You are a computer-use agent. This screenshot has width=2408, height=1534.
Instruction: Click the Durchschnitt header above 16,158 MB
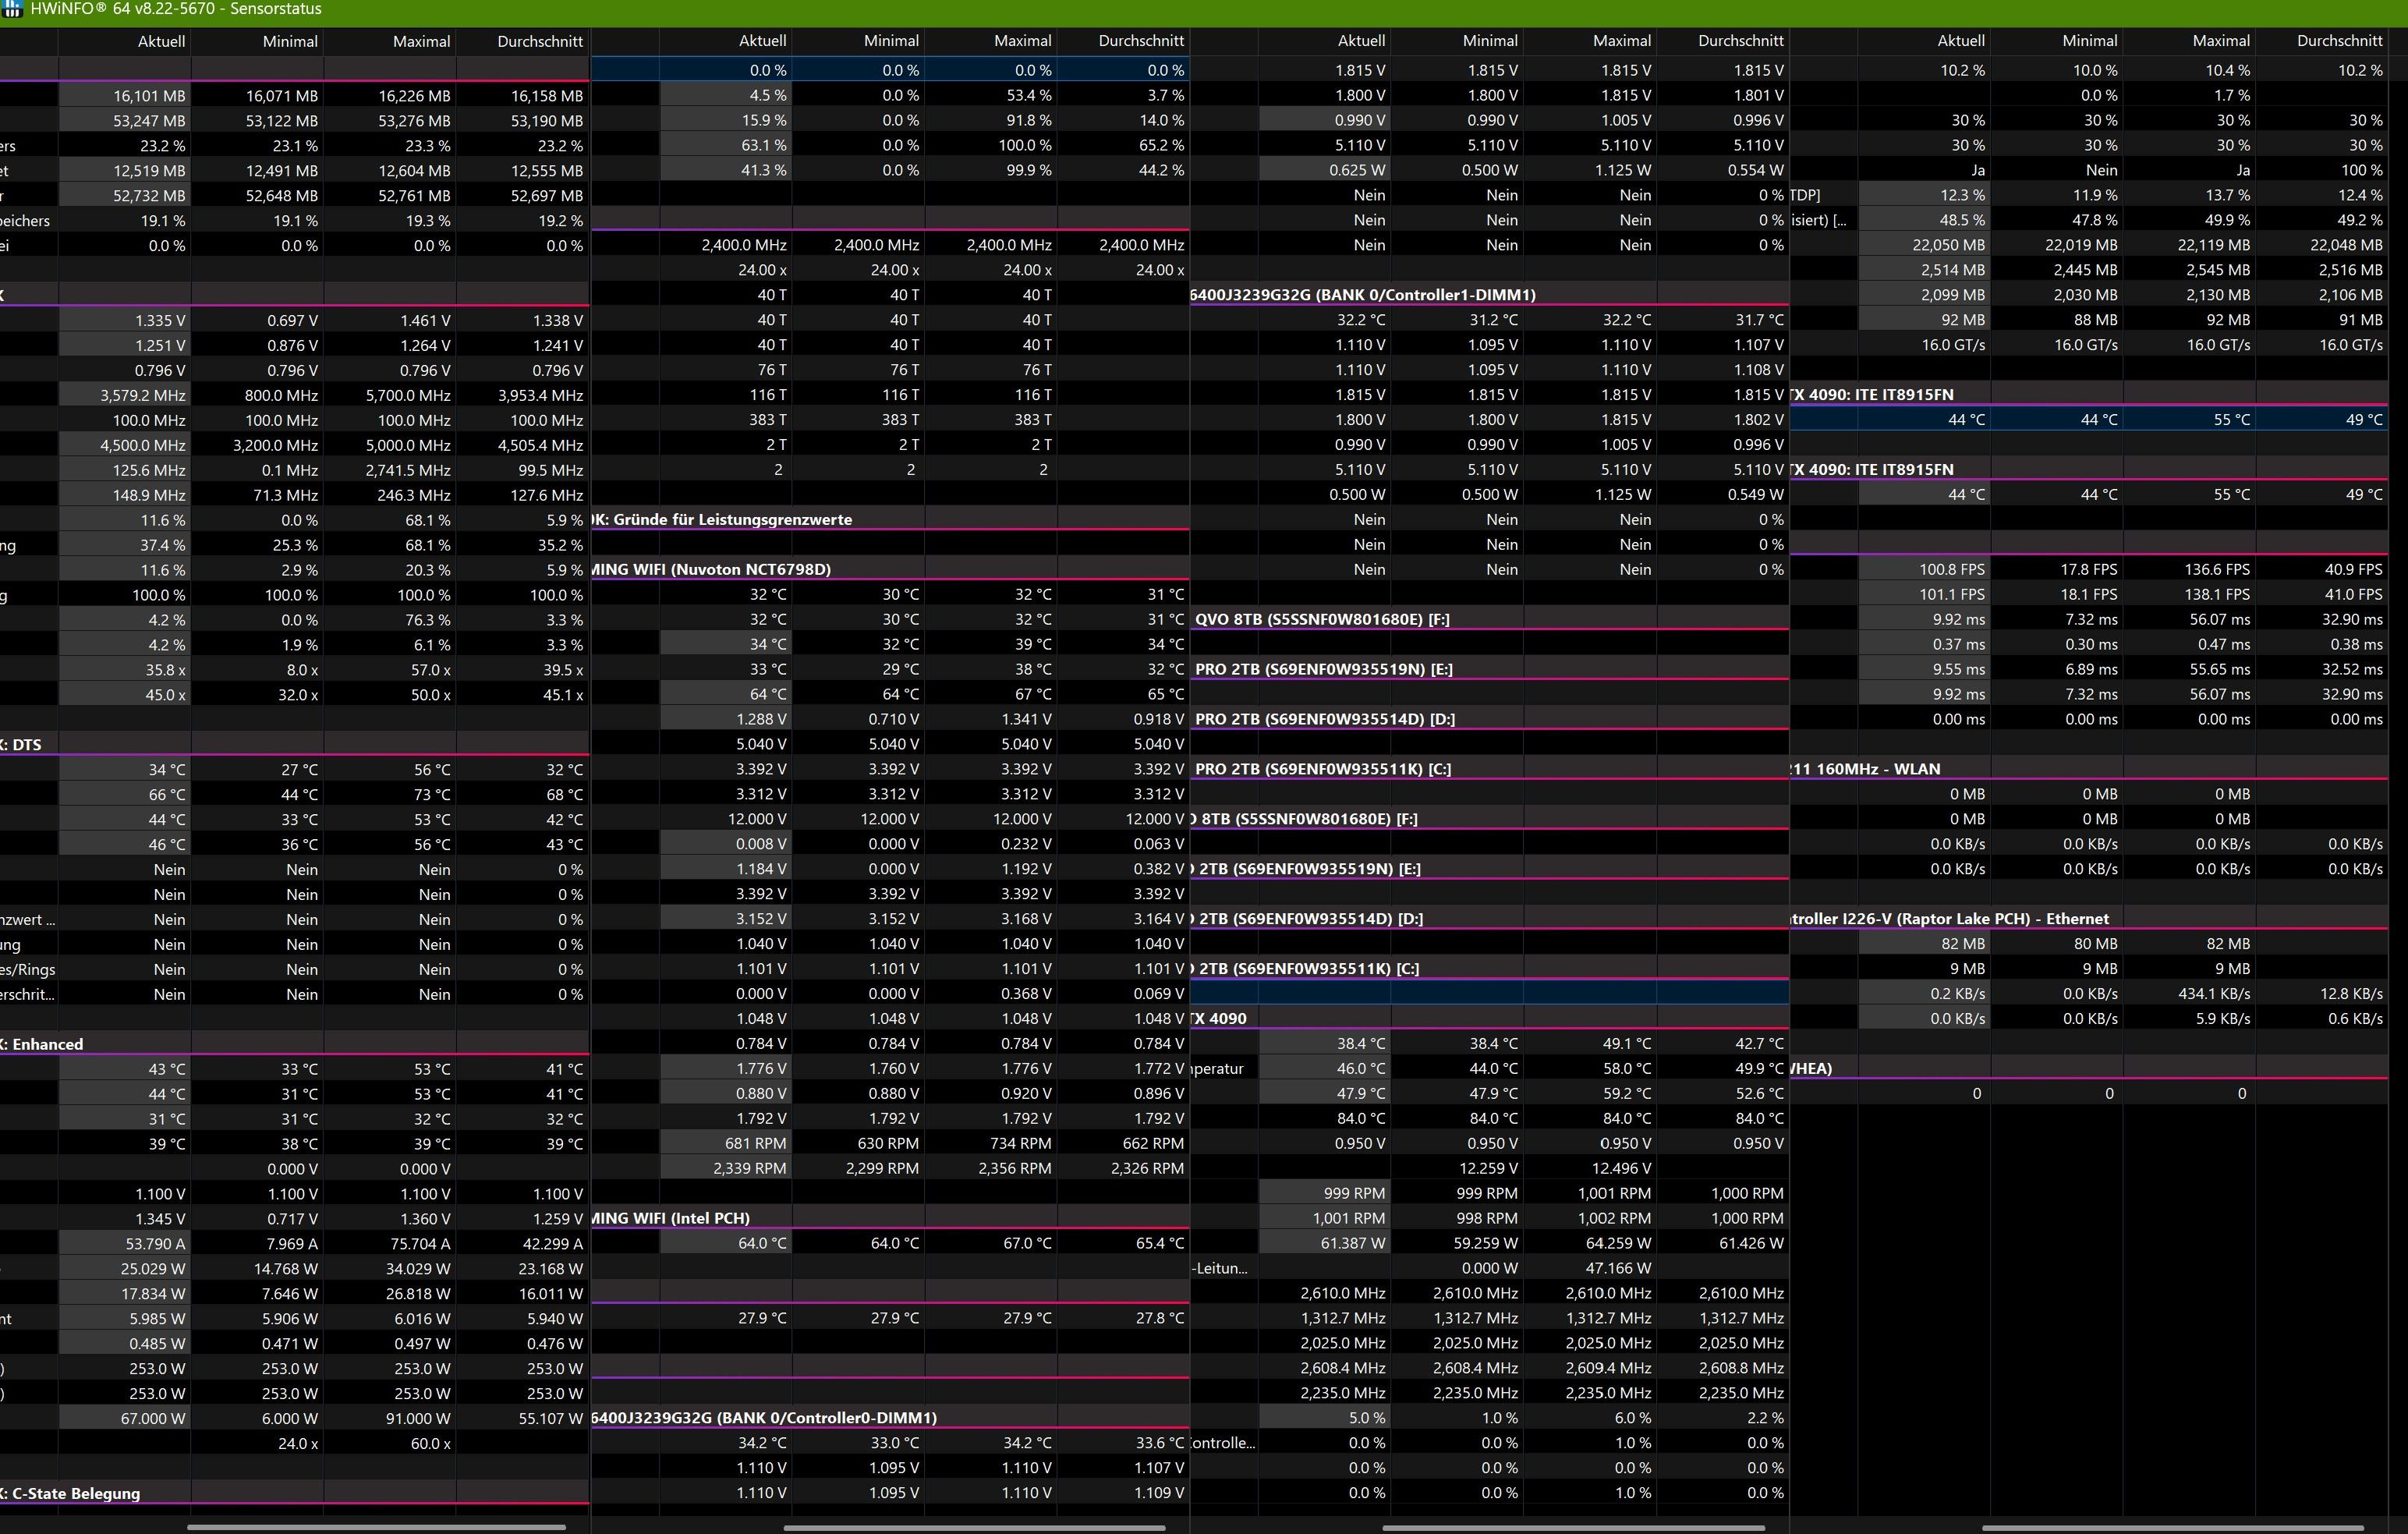coord(539,41)
